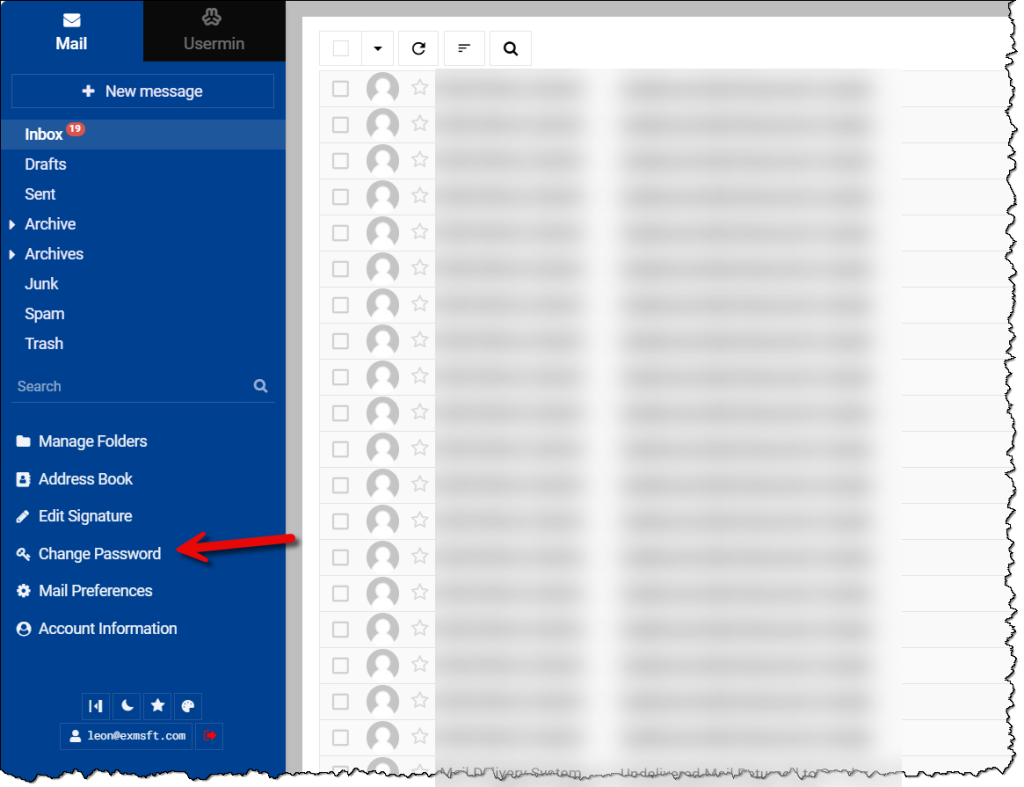Click the sort order icon in the toolbar

coord(464,47)
